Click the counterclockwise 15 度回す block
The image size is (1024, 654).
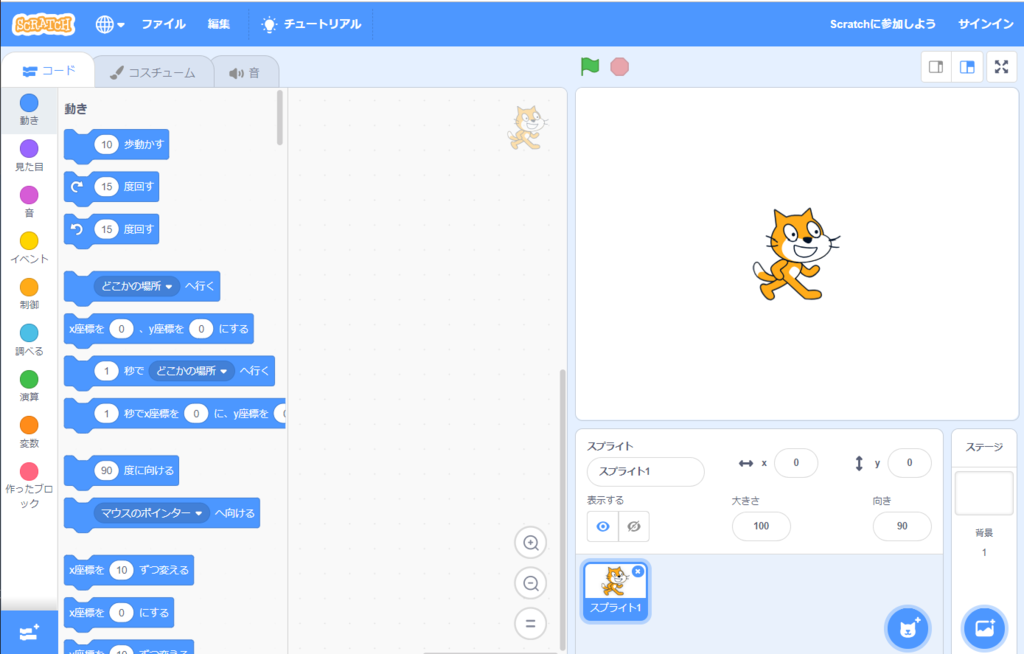111,230
